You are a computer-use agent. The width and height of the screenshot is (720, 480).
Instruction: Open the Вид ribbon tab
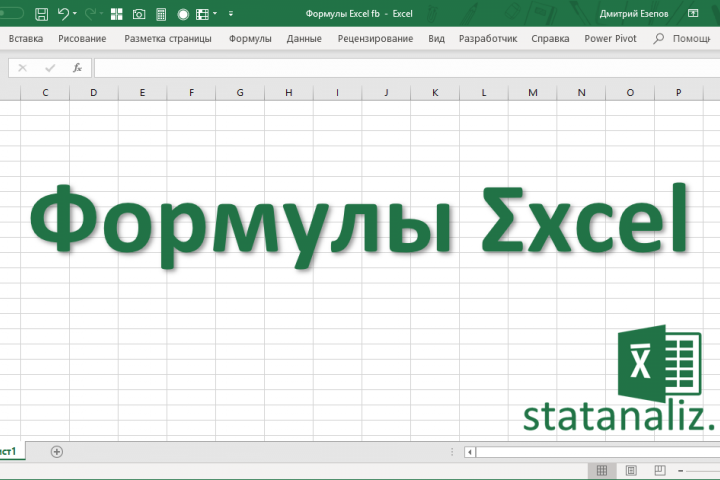point(436,39)
